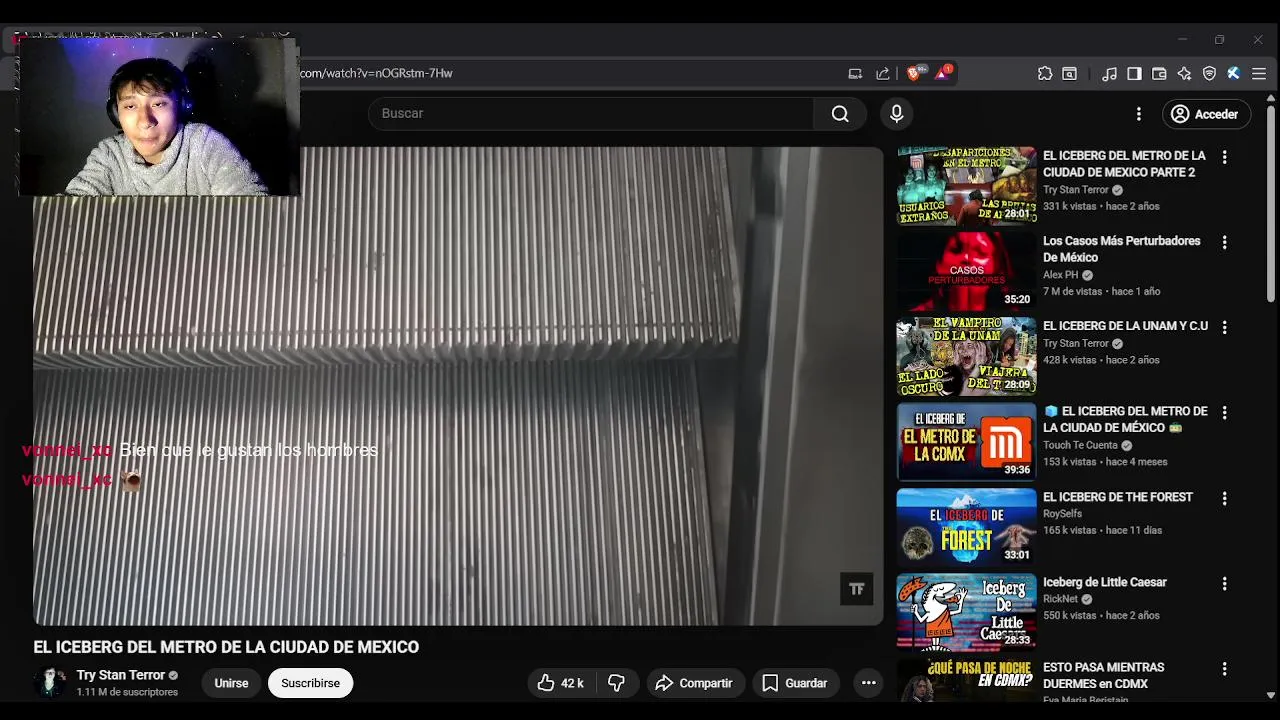The image size is (1280, 720).
Task: Open title ESTO PASA MIENTRAS DUERMES en CDMX
Action: tap(1104, 675)
